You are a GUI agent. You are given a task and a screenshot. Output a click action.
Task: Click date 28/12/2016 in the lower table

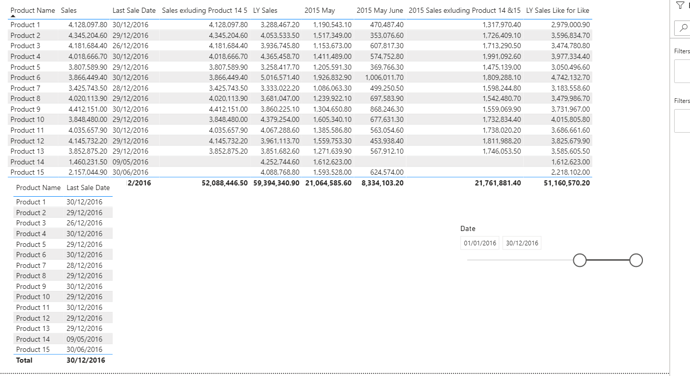[x=84, y=265]
